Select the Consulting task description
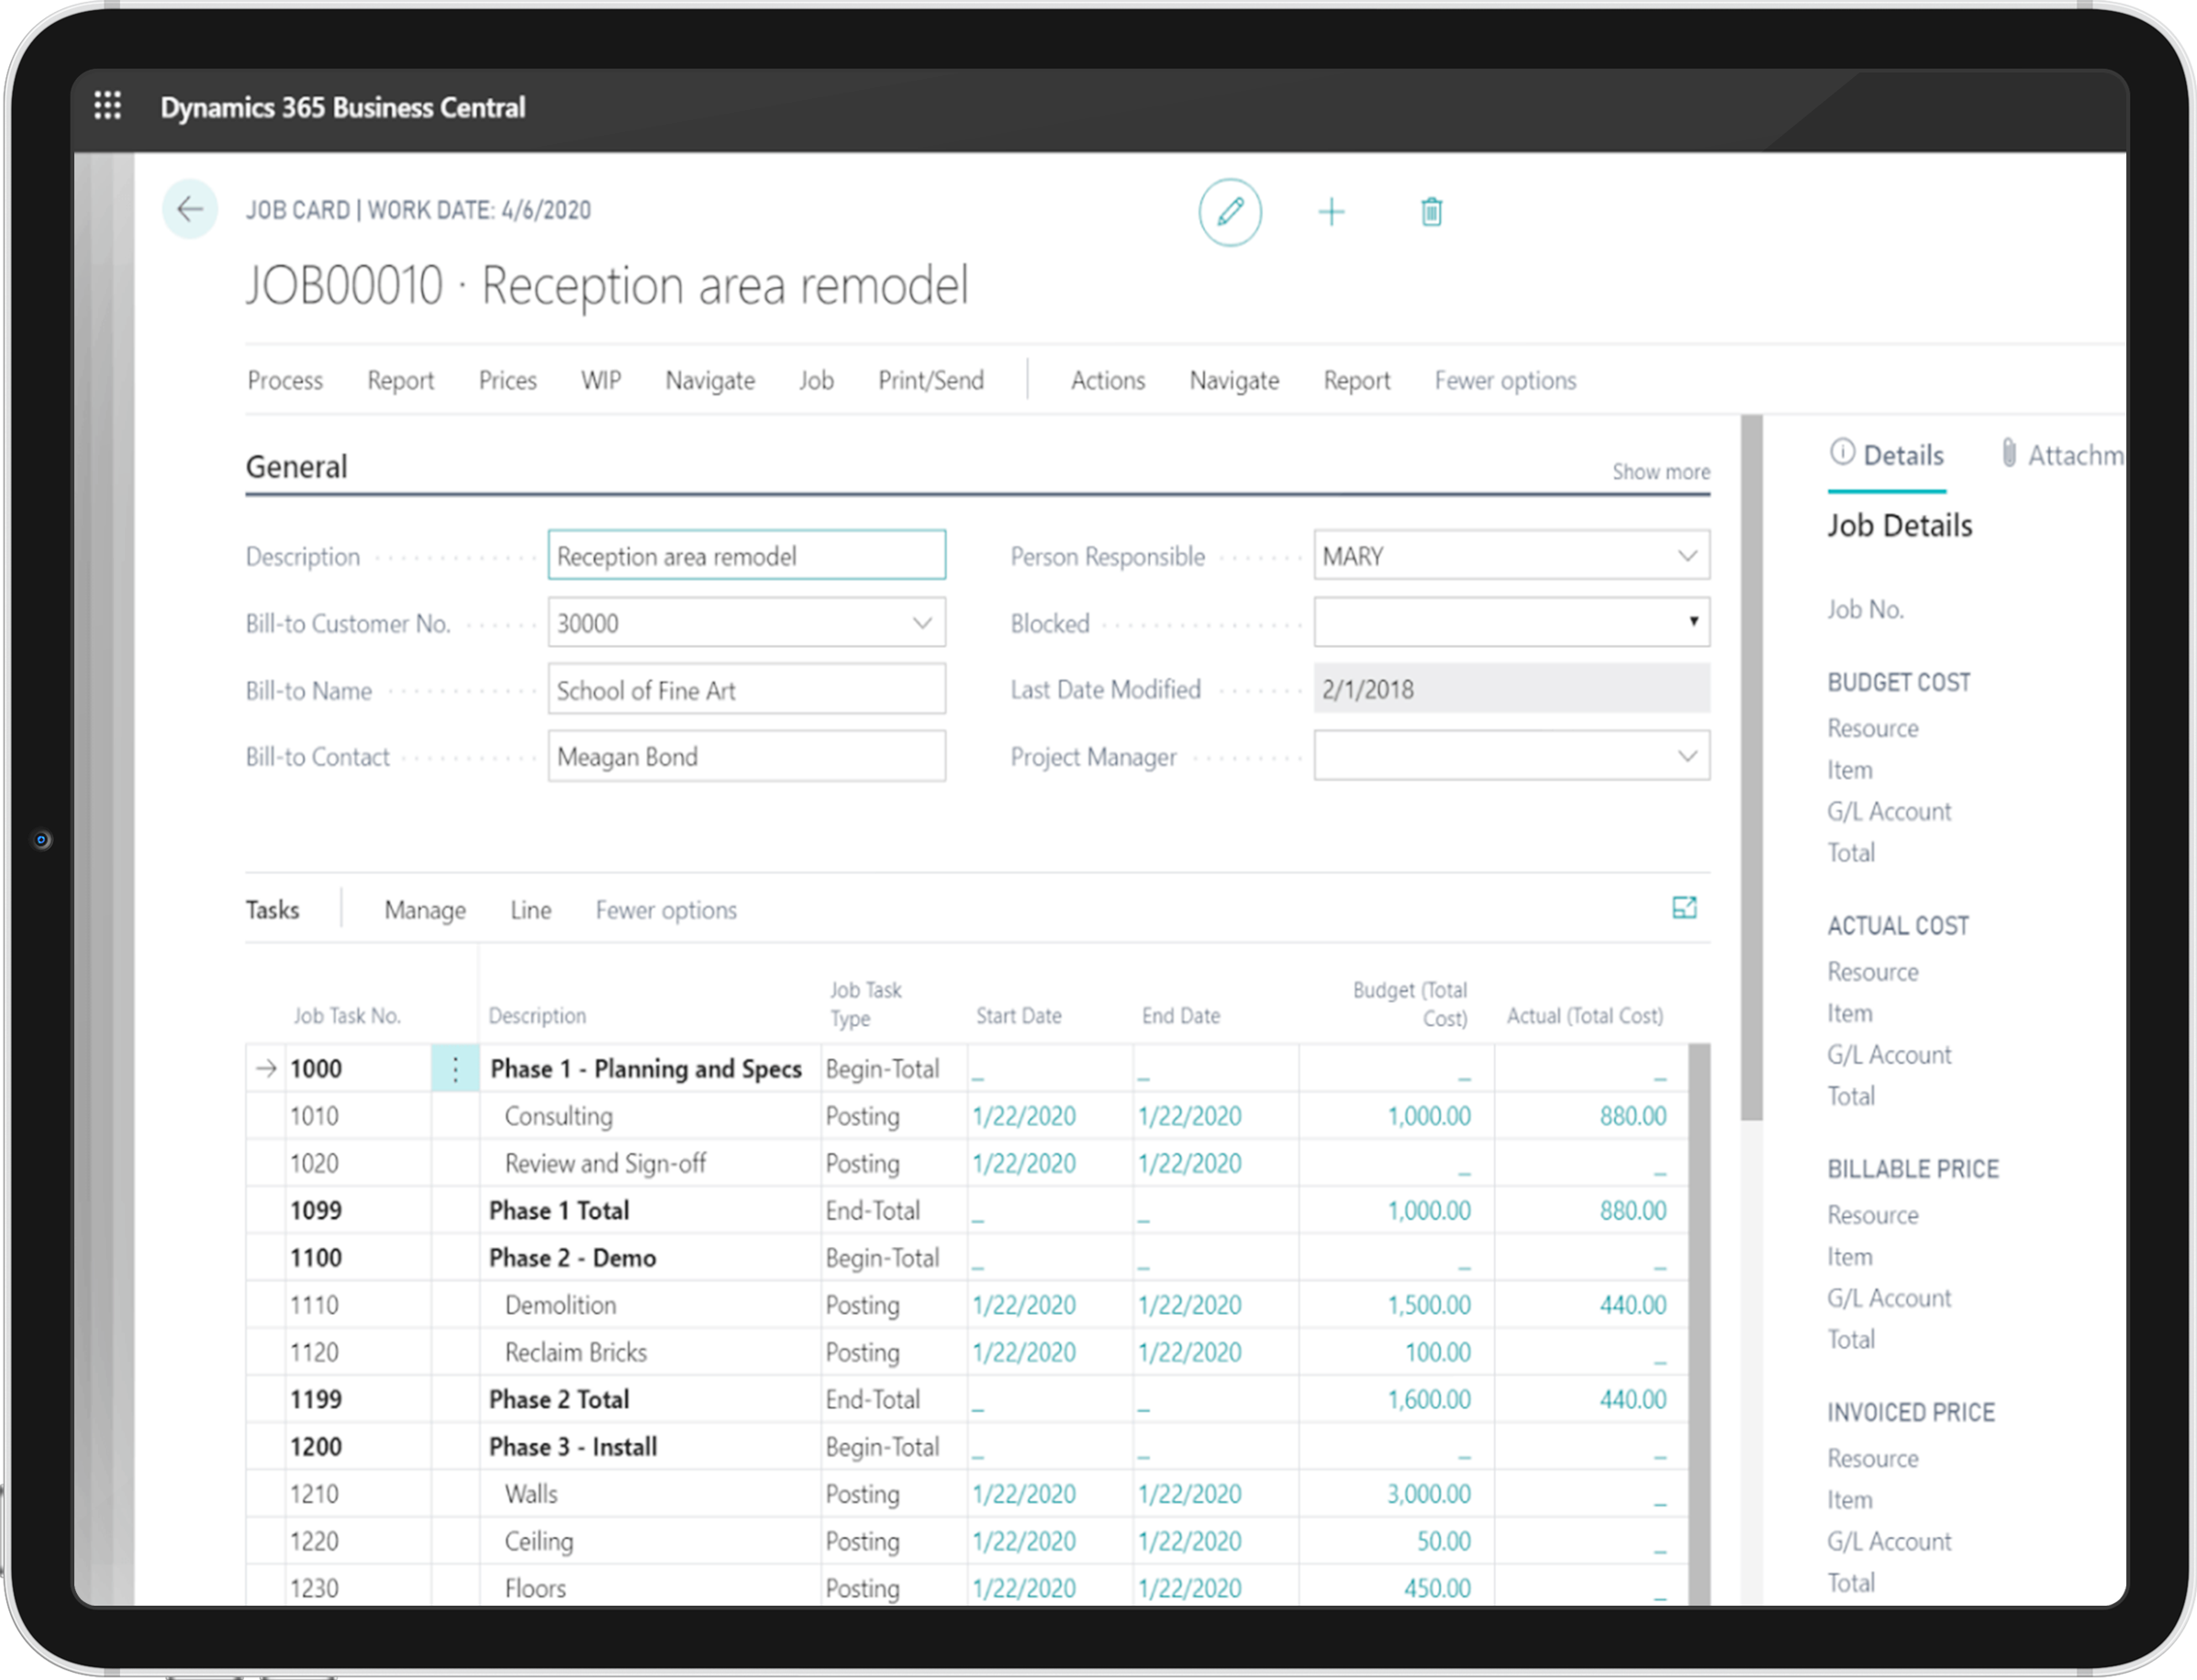The width and height of the screenshot is (2197, 1680). 558,1116
